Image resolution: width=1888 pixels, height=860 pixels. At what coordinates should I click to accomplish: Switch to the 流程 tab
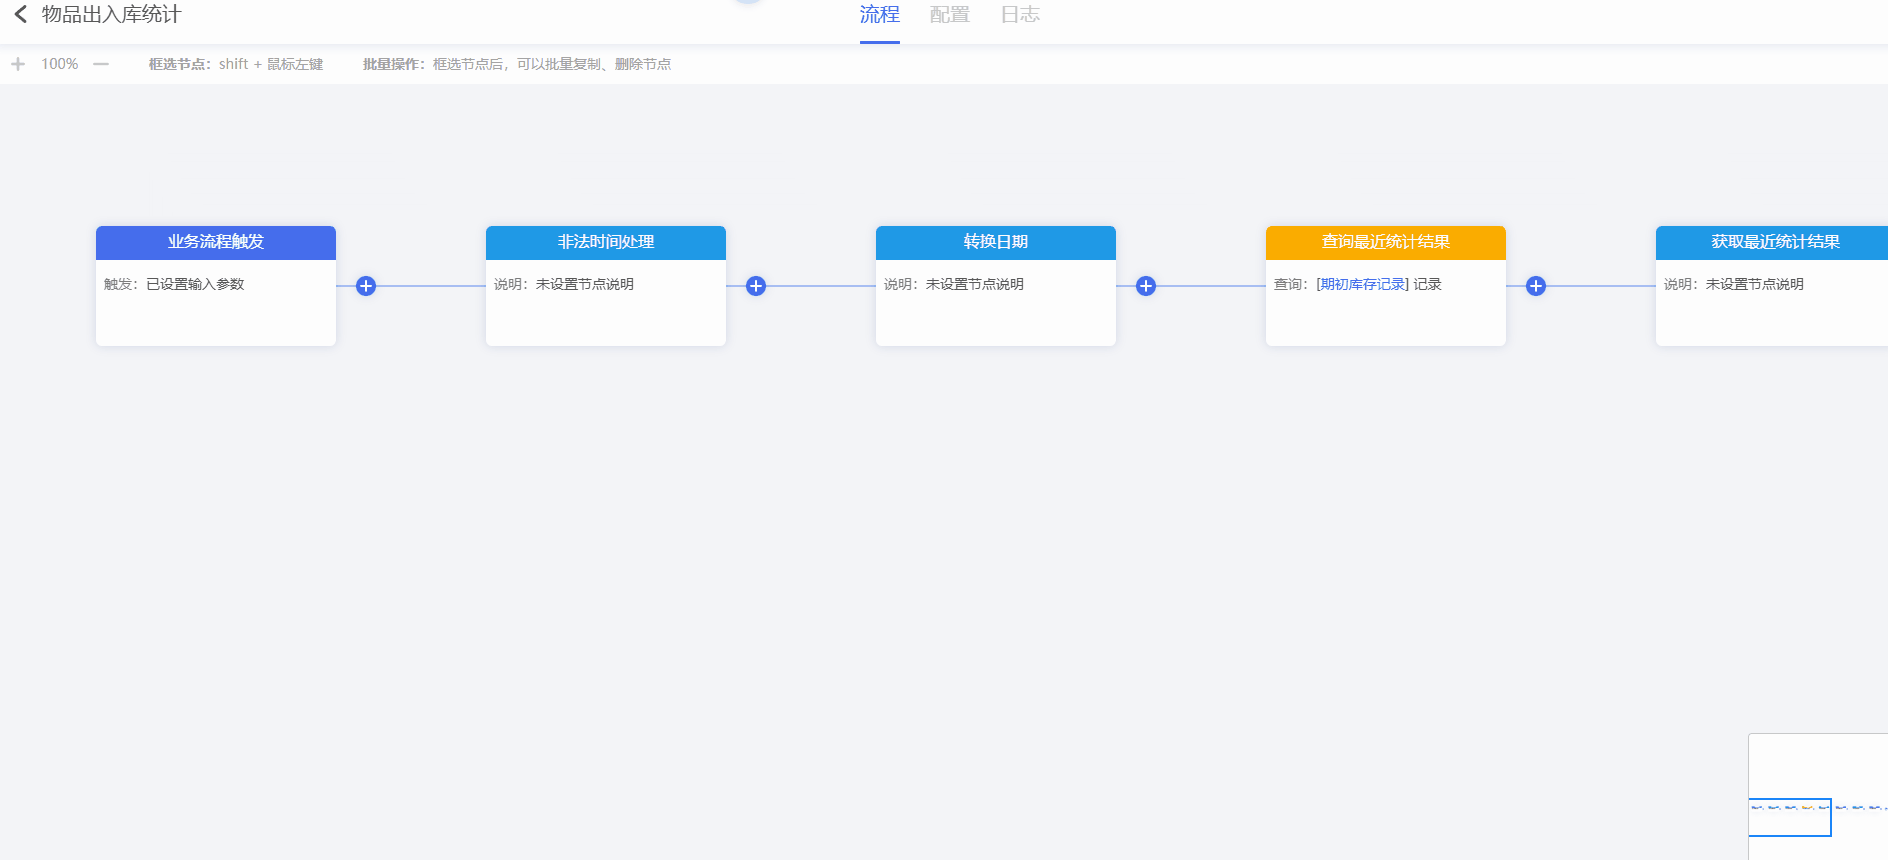[x=879, y=15]
